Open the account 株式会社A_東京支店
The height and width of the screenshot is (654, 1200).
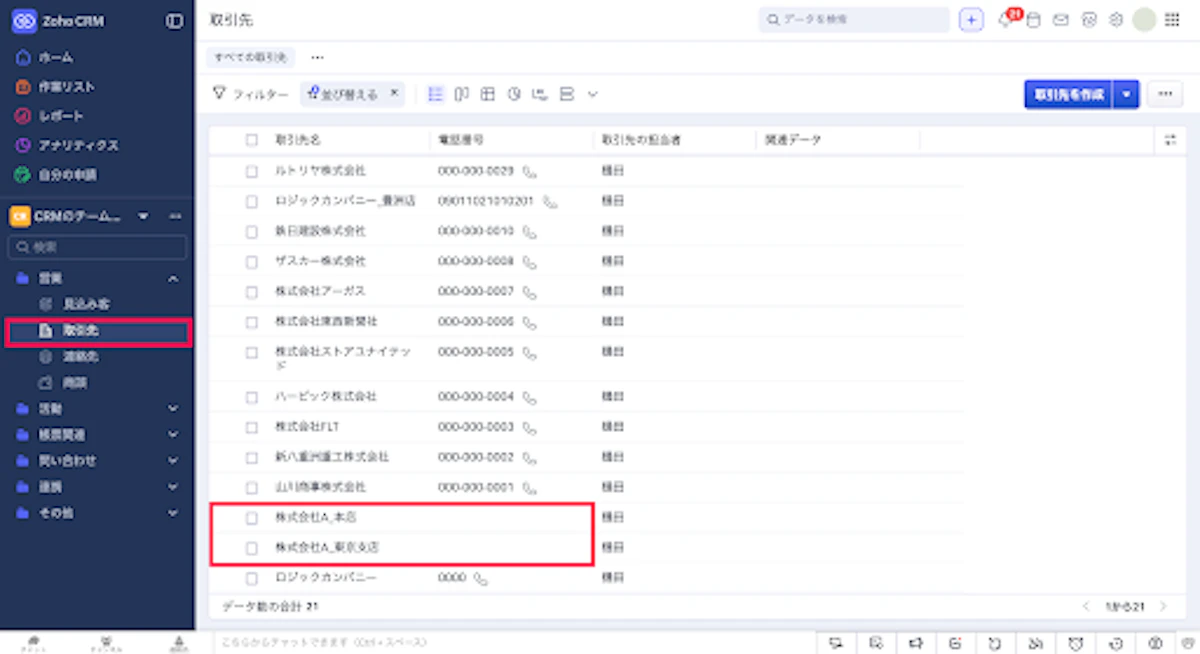click(327, 548)
